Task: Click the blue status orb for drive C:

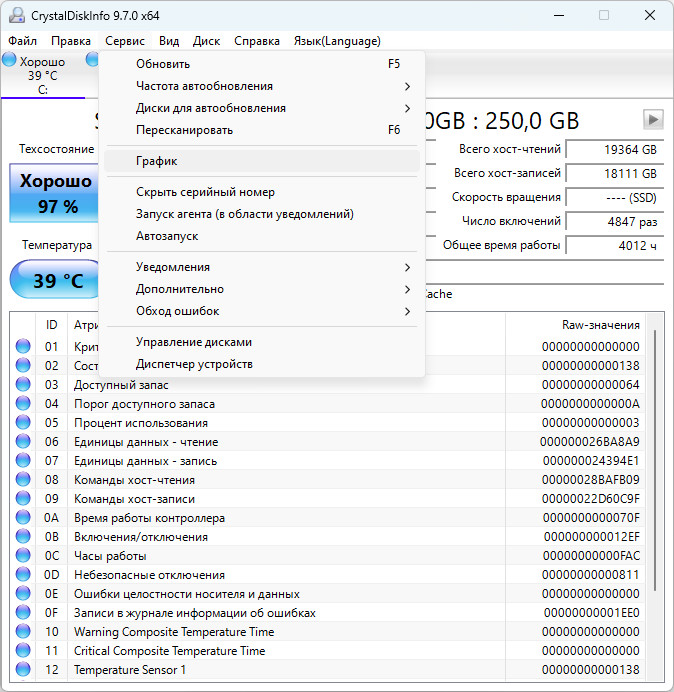Action: [x=9, y=60]
